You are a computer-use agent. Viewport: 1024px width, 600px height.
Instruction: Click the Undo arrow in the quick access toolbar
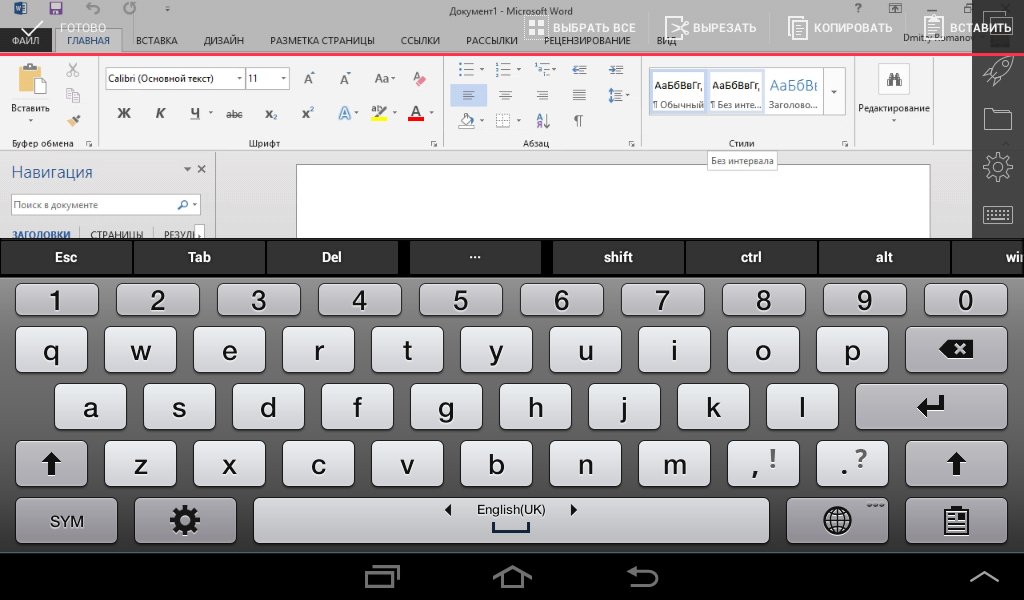93,9
